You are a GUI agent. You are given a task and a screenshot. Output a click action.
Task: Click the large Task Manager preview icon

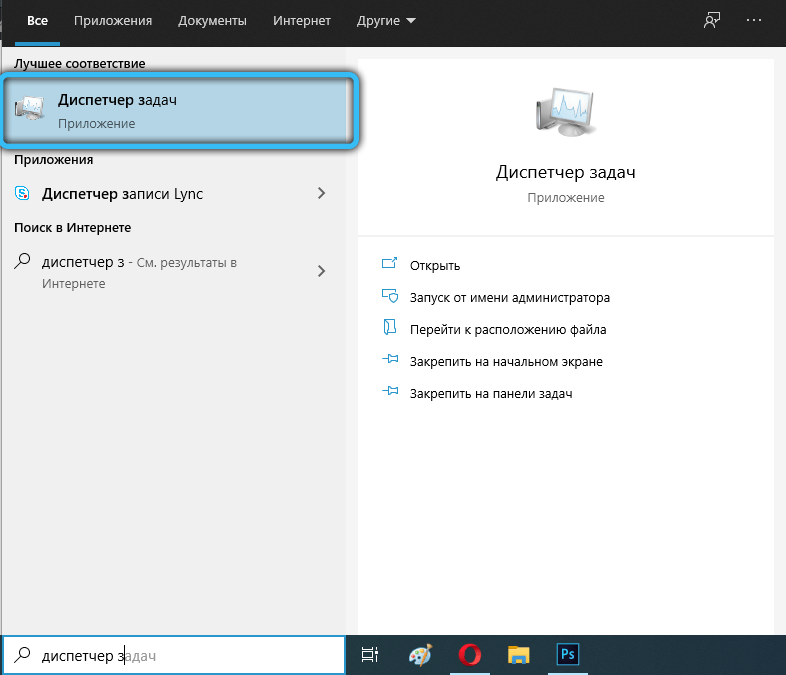tap(565, 112)
